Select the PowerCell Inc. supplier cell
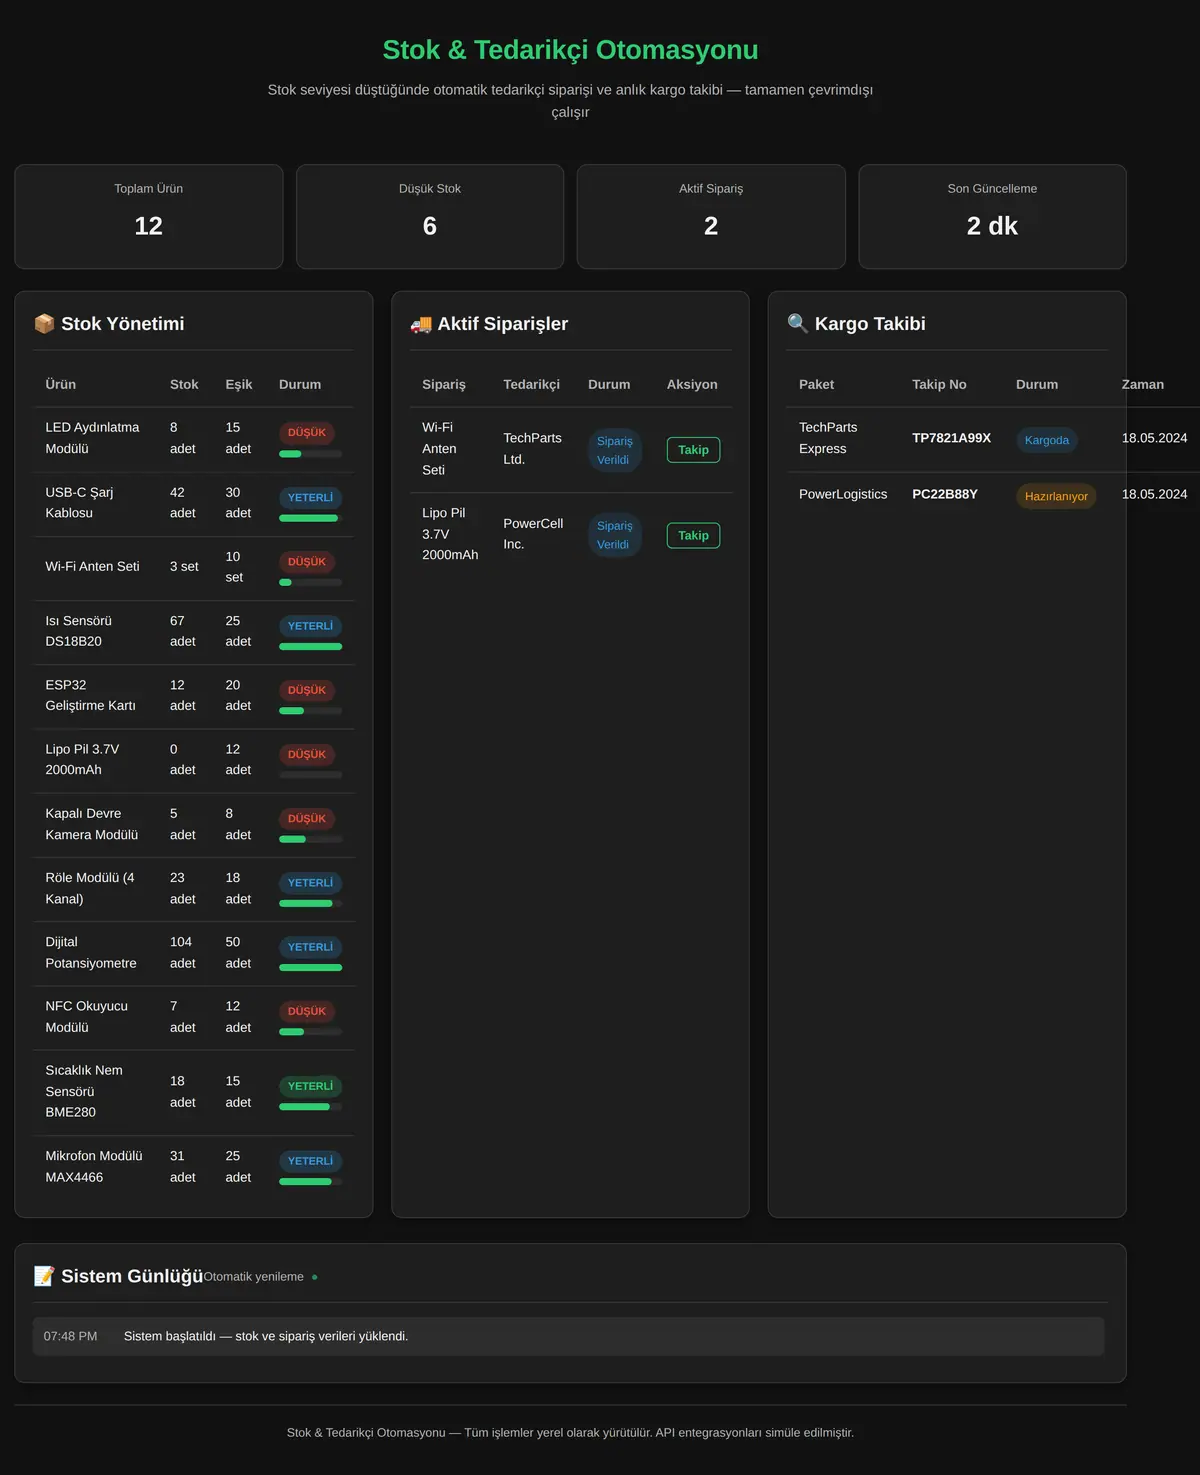This screenshot has width=1200, height=1475. (x=533, y=534)
